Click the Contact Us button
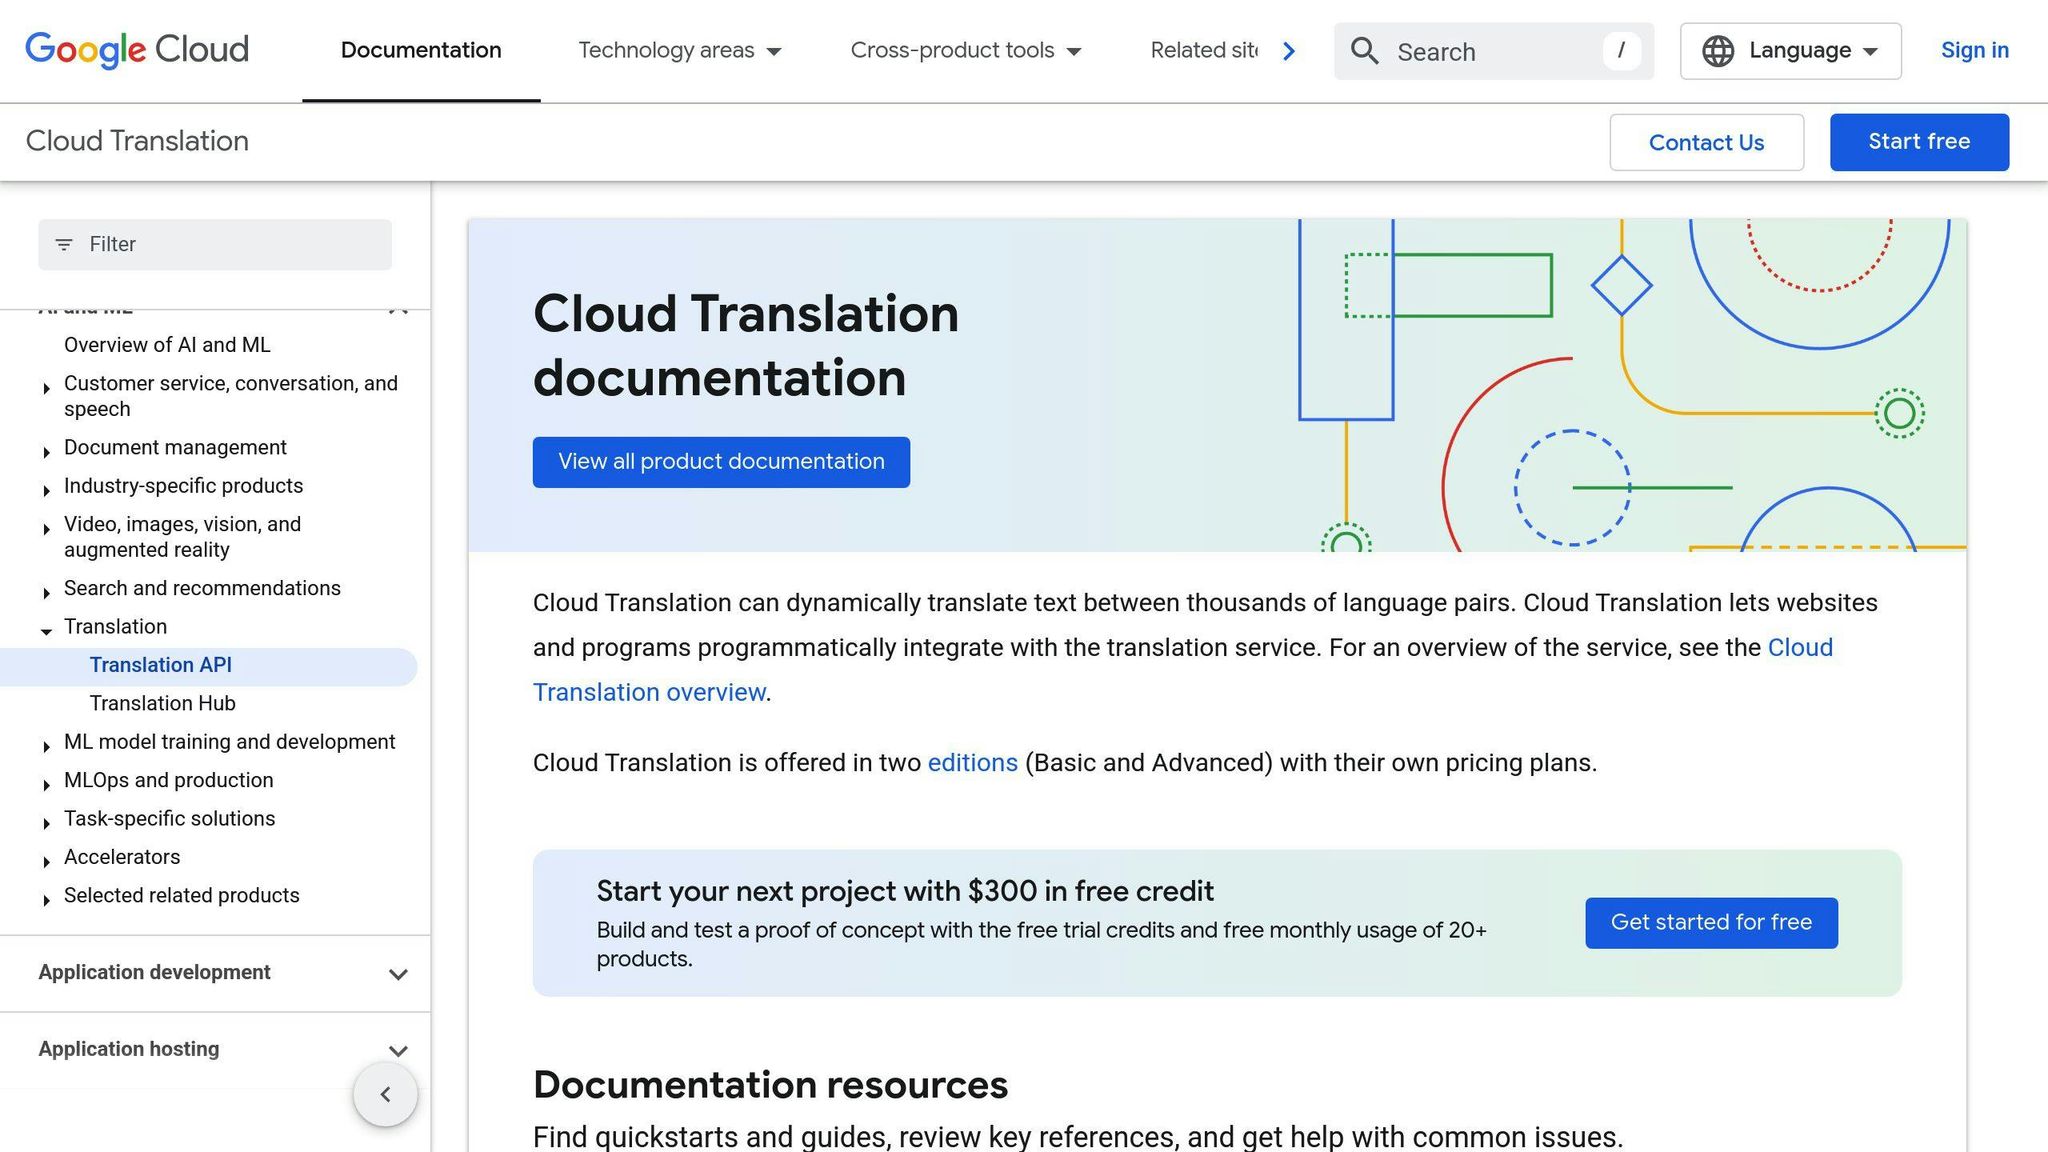Viewport: 2048px width, 1152px height. pyautogui.click(x=1706, y=143)
